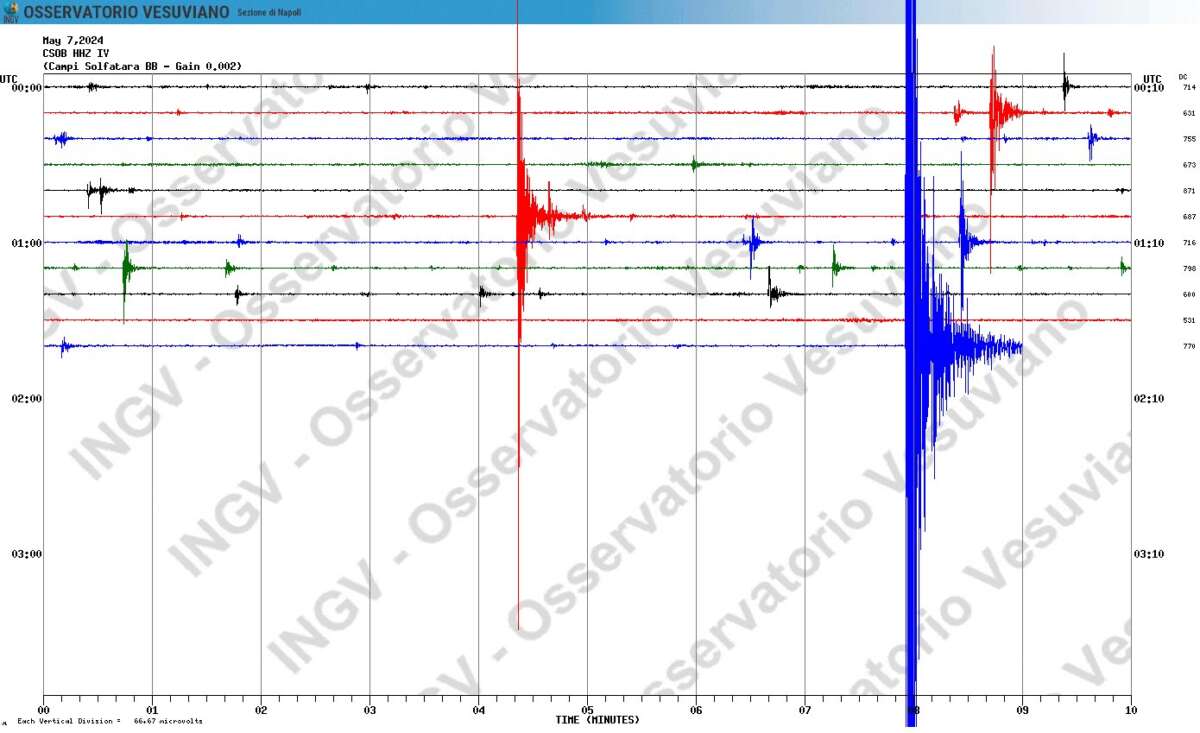The image size is (1200, 733).
Task: Click the May 7, 2024 date label
Action: 73,41
